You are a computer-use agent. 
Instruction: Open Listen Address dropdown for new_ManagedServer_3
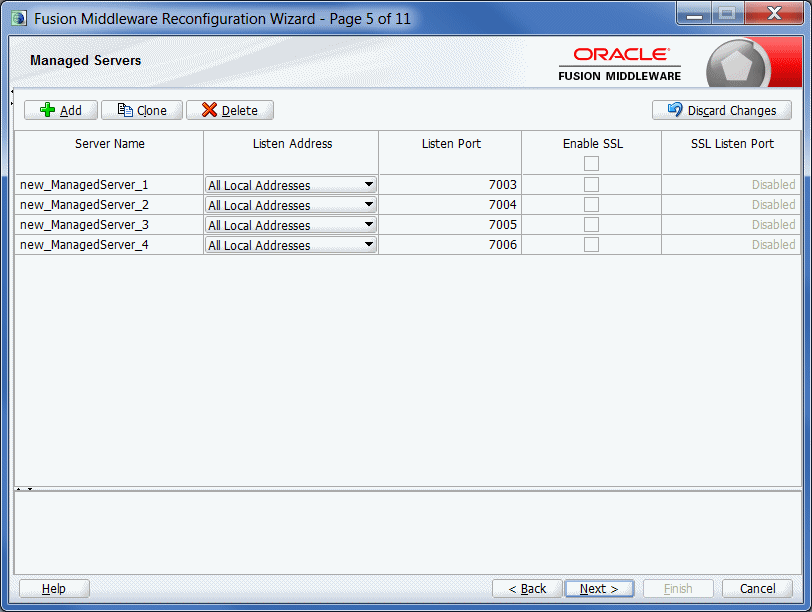coord(291,225)
